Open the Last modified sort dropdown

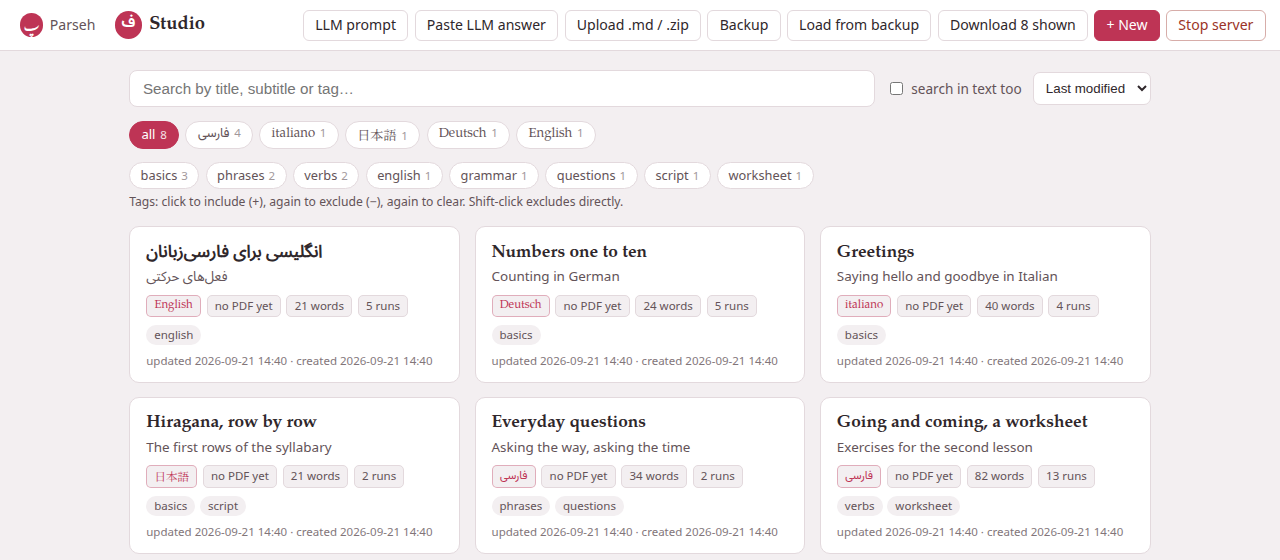1092,89
